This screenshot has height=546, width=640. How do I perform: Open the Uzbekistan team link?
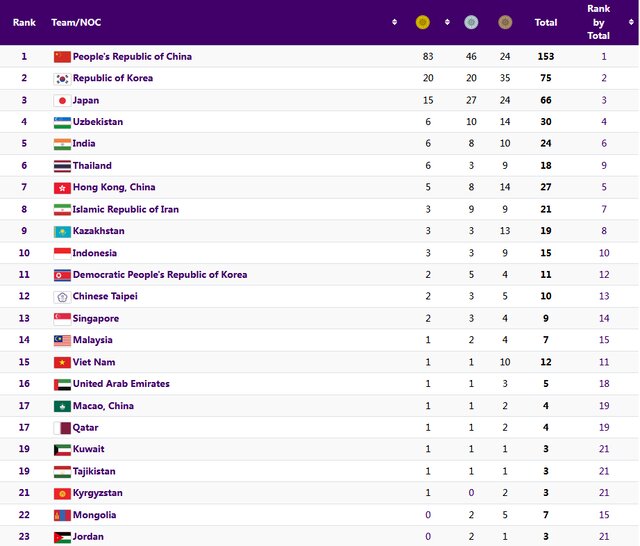[x=98, y=122]
